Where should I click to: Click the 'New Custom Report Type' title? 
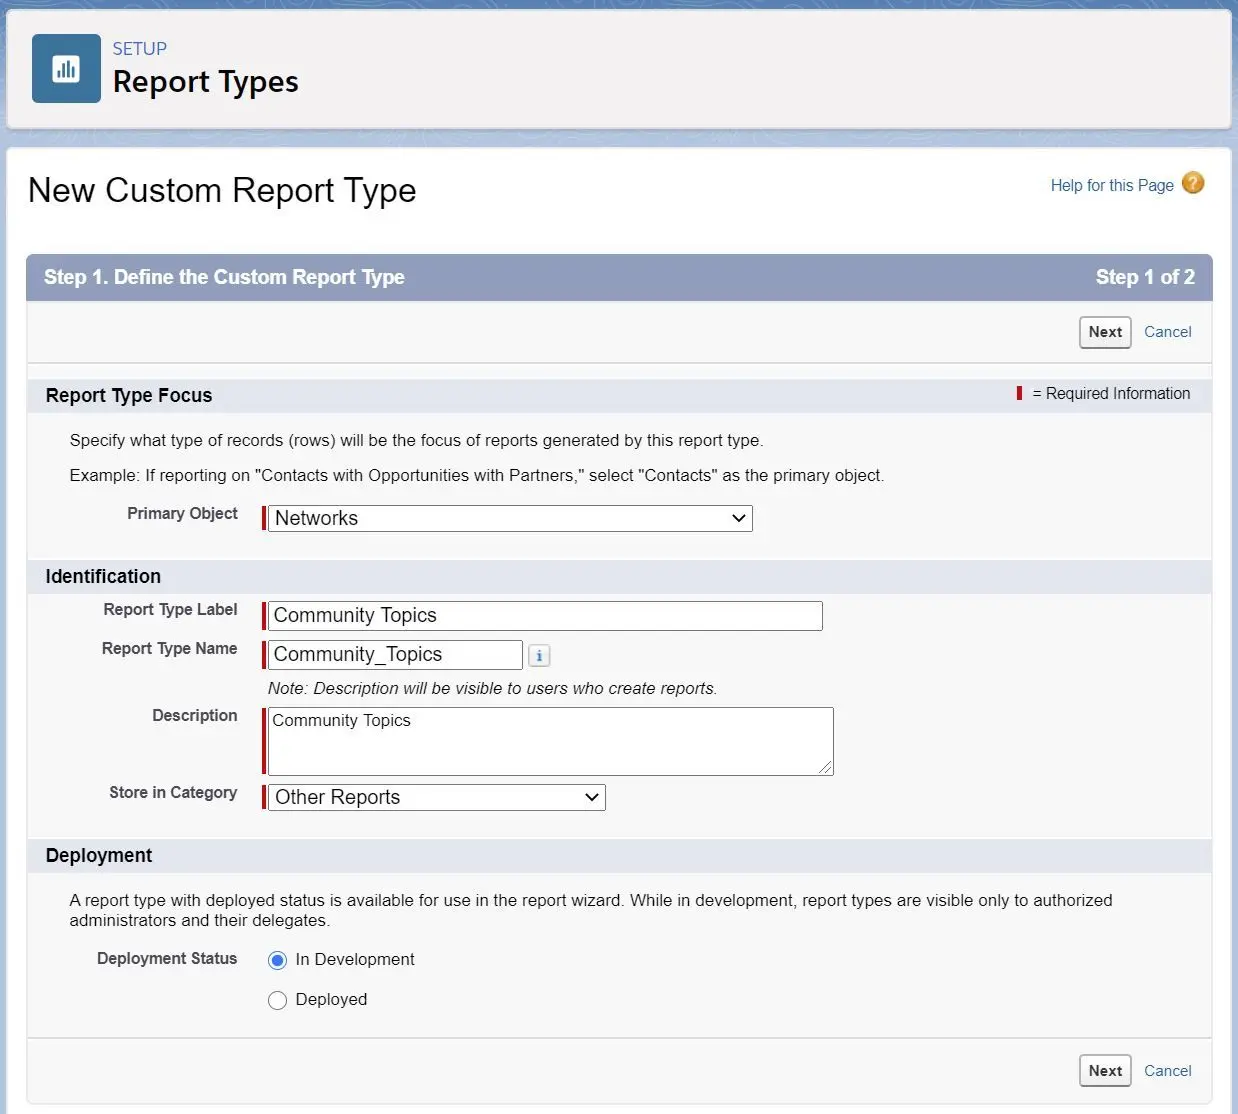pyautogui.click(x=222, y=190)
